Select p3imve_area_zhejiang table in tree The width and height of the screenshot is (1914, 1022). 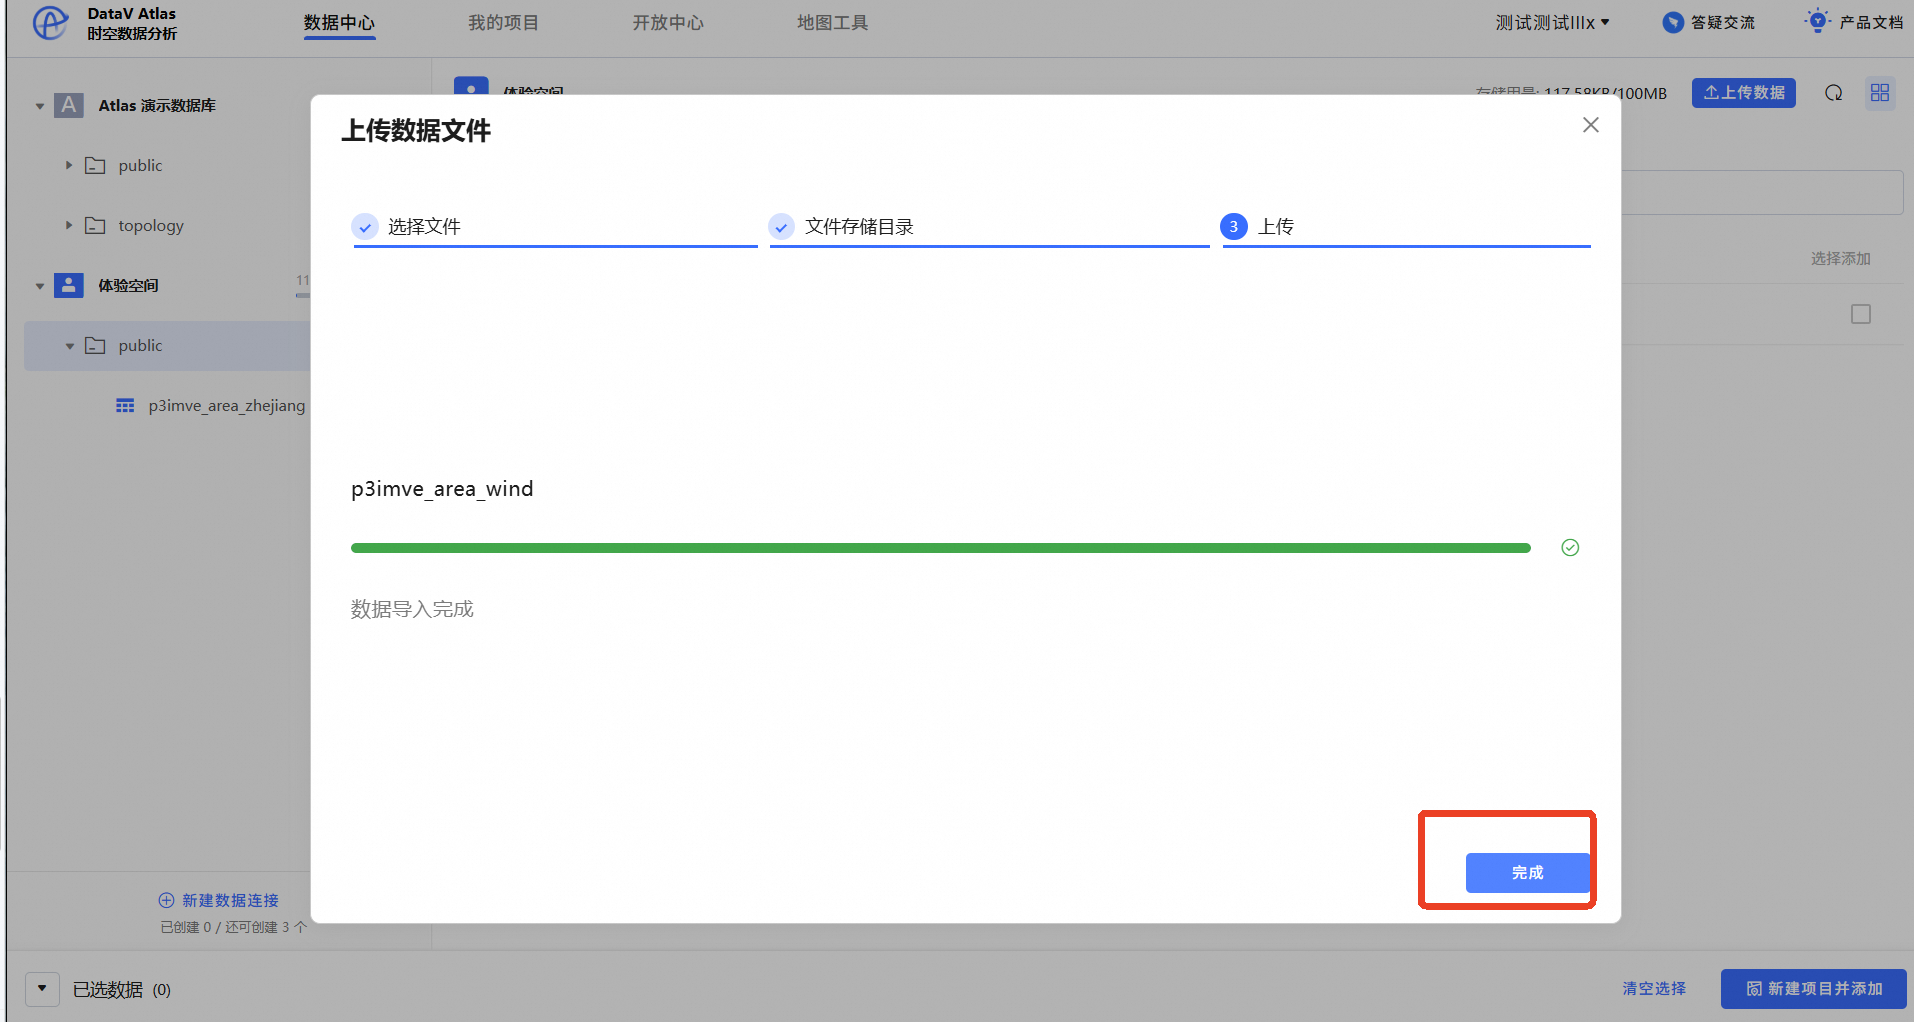226,405
